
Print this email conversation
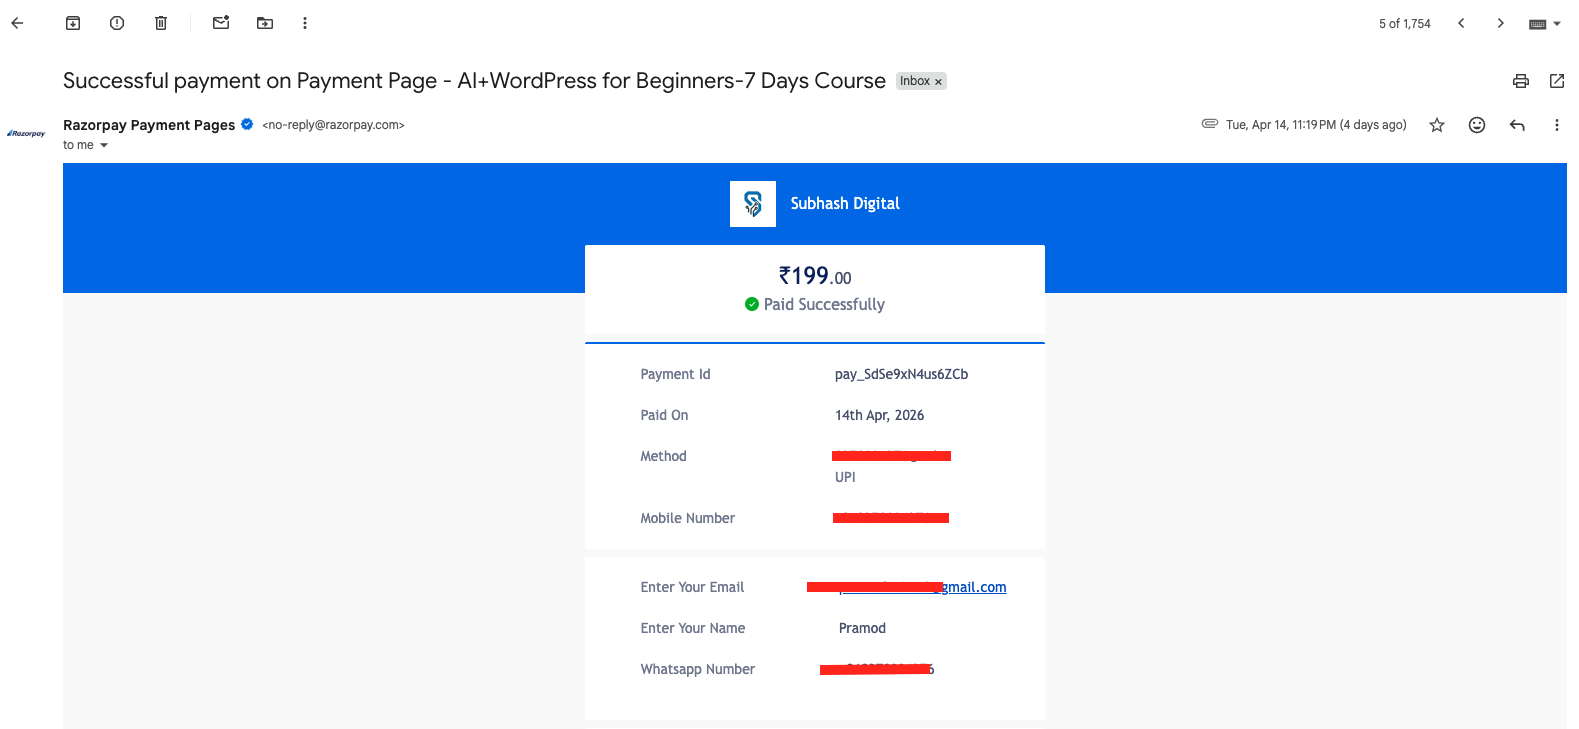[x=1521, y=81]
